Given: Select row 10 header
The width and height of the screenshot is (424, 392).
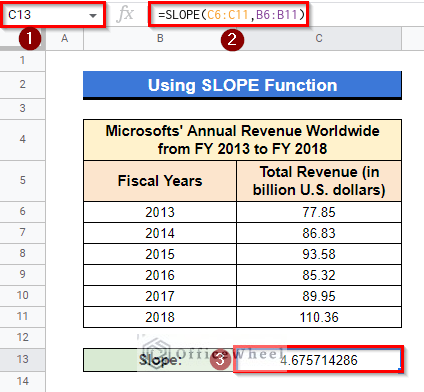Looking at the screenshot, I should click(x=22, y=296).
